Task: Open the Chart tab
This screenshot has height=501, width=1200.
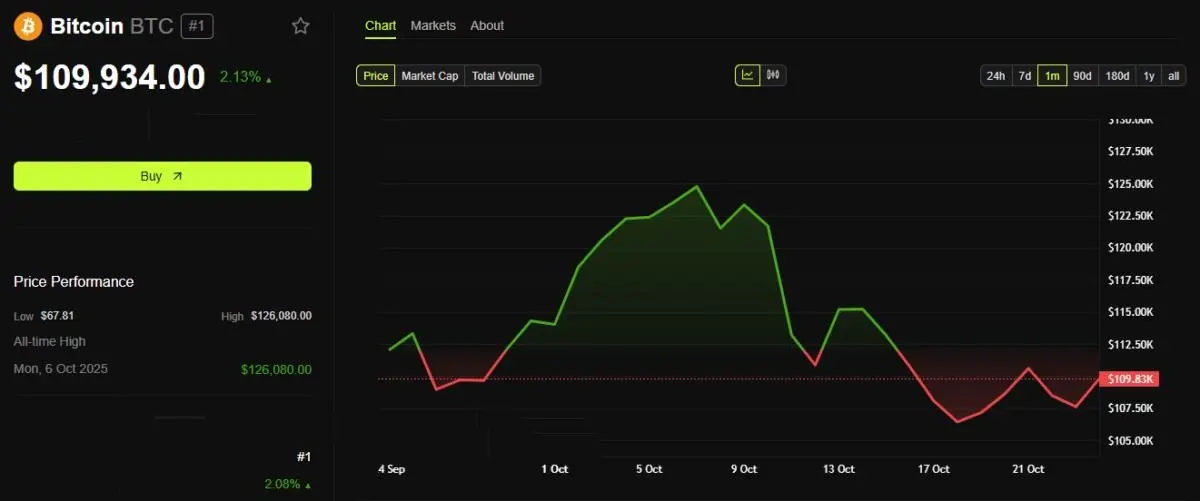Action: click(x=380, y=25)
